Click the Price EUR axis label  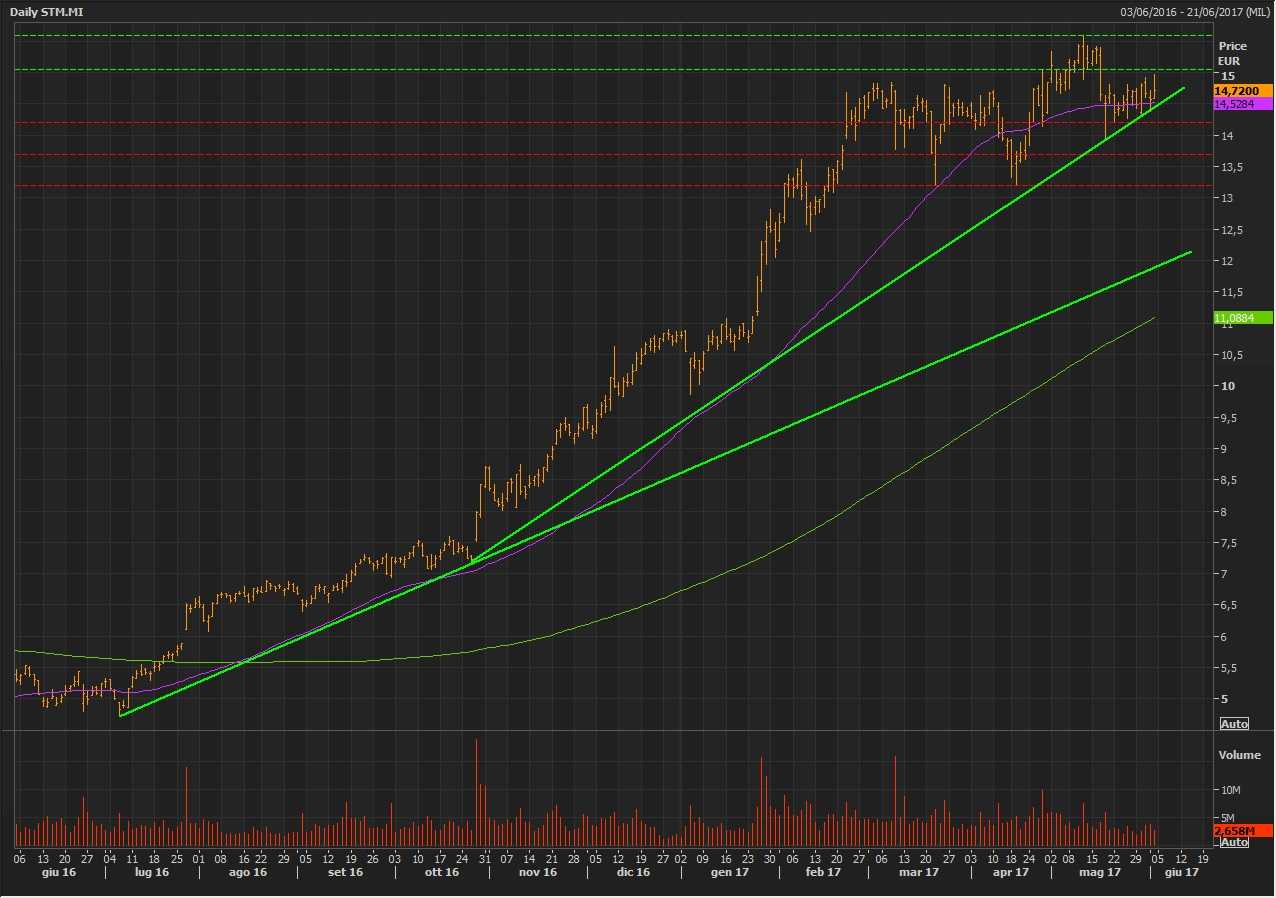[x=1232, y=53]
